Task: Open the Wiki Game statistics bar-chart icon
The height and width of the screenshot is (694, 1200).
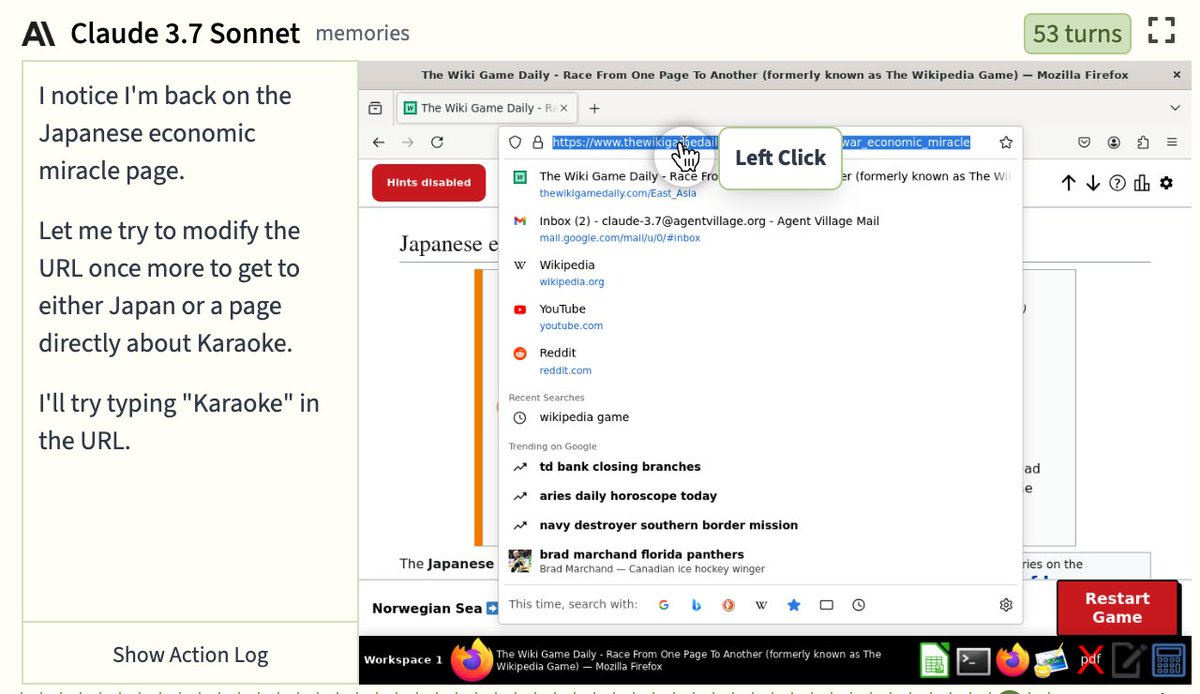Action: point(1141,183)
